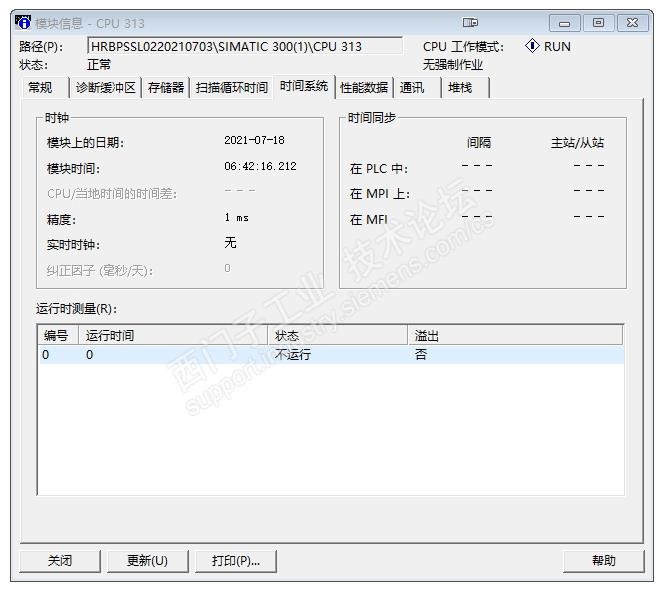Click the precision value 1 ms
Image resolution: width=662 pixels, height=594 pixels.
coord(236,218)
